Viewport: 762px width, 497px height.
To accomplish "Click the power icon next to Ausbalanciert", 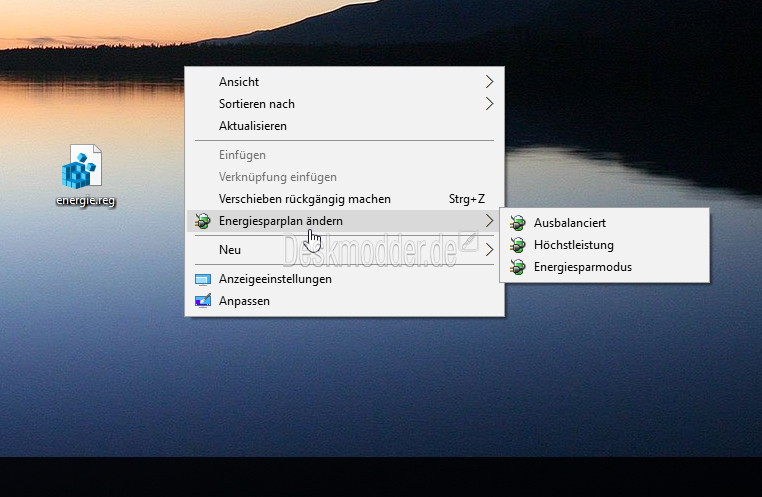I will [518, 223].
